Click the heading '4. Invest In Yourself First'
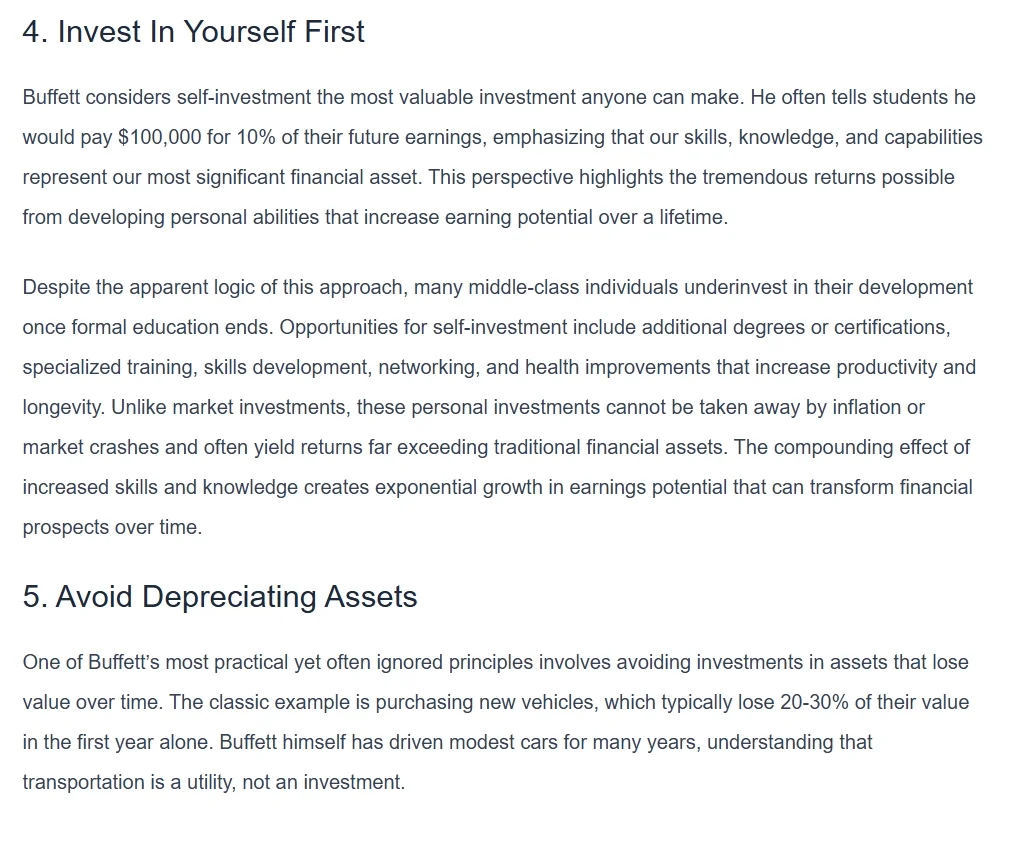Image resolution: width=1009 pixels, height=847 pixels. [194, 32]
